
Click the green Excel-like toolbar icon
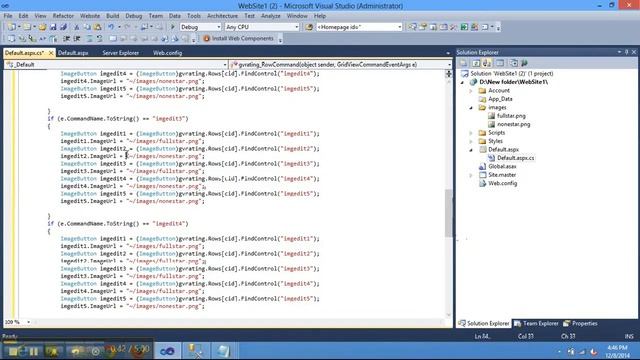click(x=464, y=27)
